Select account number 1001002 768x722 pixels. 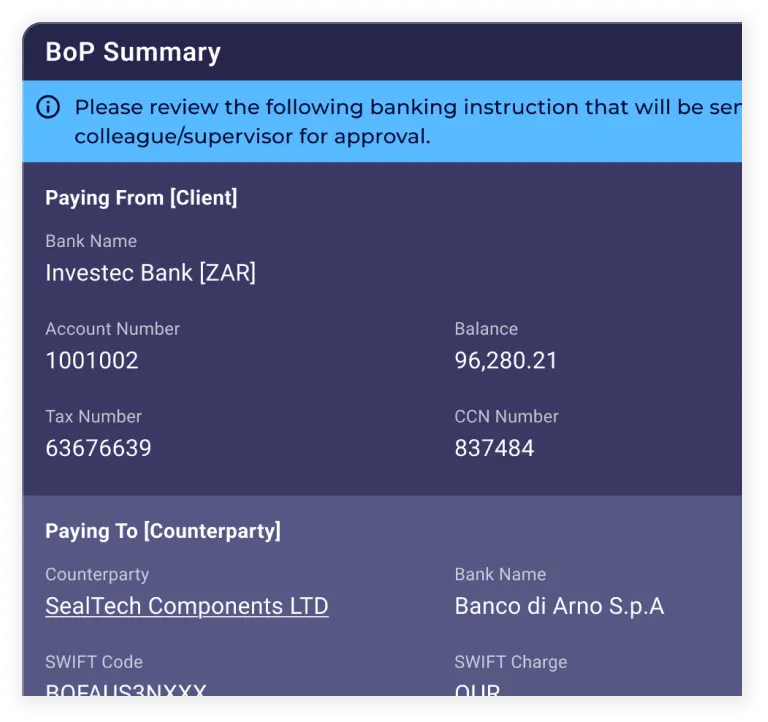[x=92, y=361]
